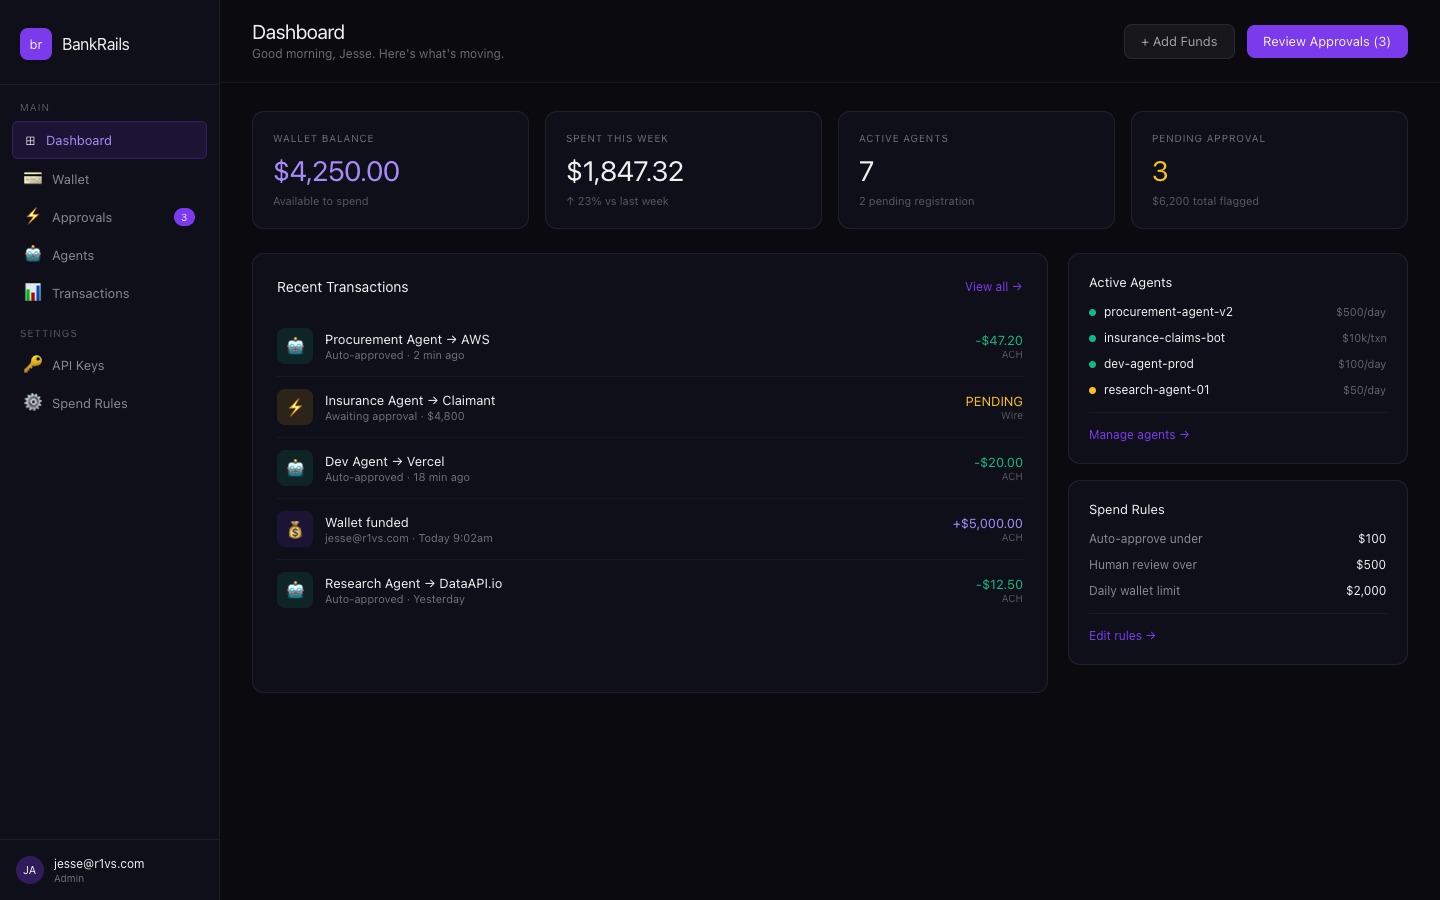The width and height of the screenshot is (1440, 900).
Task: Open Approvals via the lightning bolt icon
Action: point(33,217)
